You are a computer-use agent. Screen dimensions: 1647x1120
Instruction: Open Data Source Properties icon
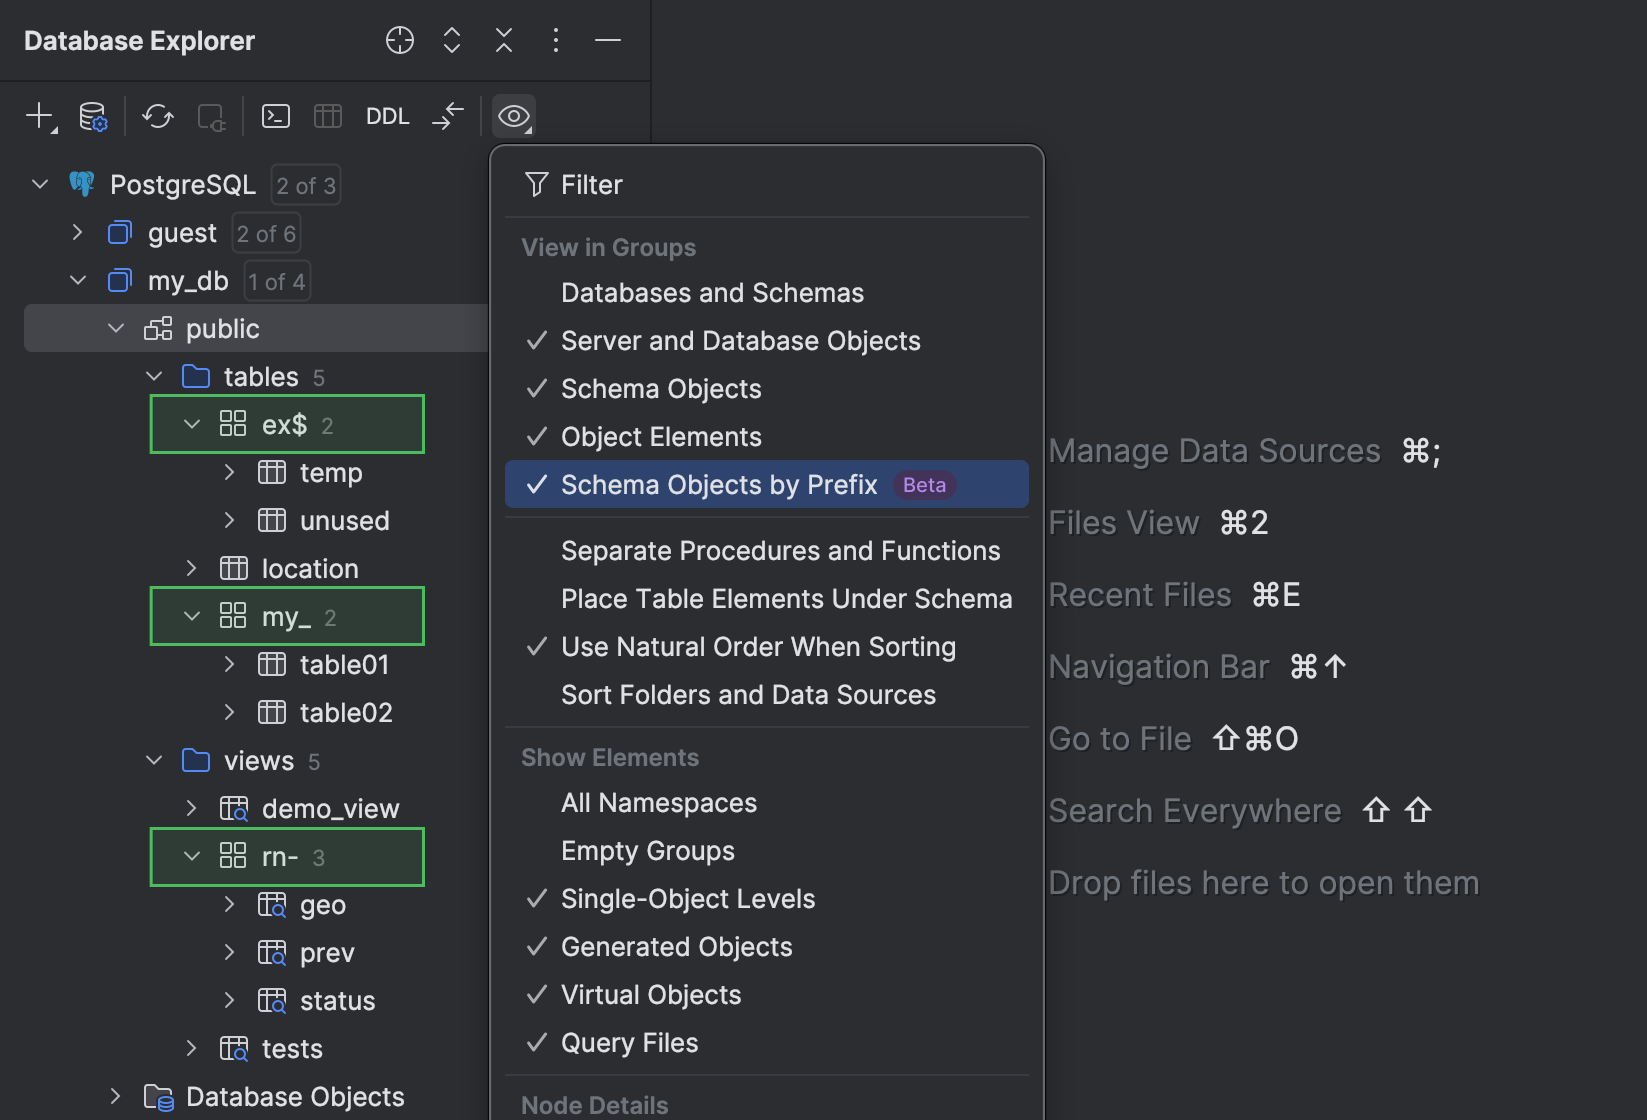pyautogui.click(x=93, y=116)
